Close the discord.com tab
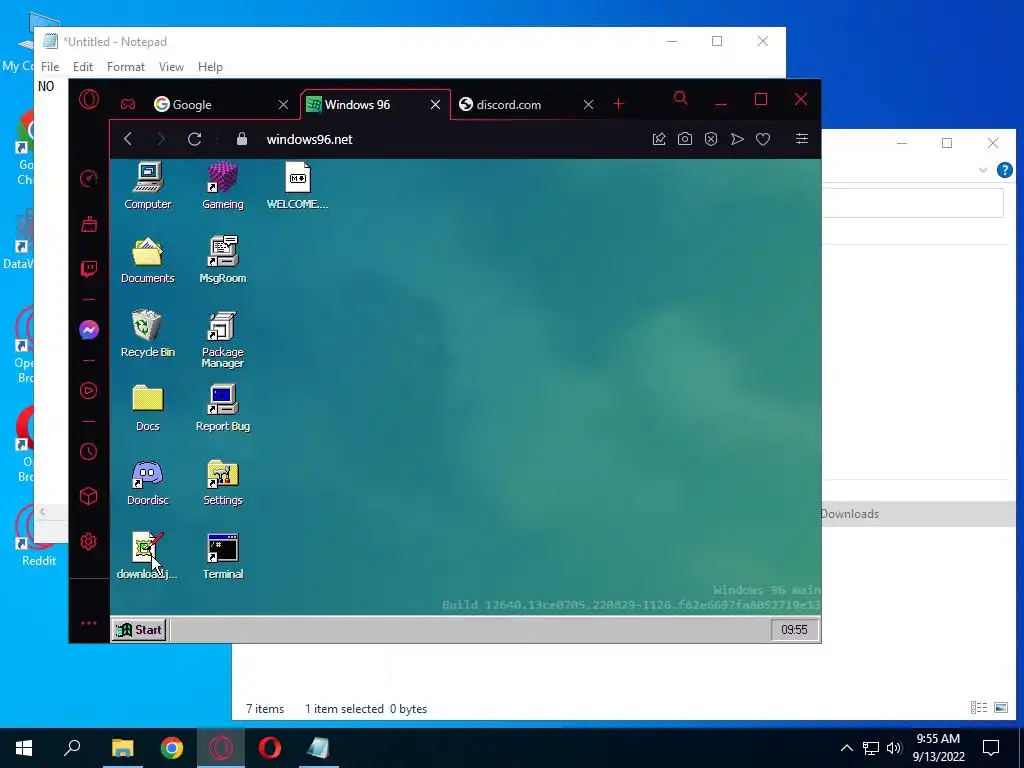1024x768 pixels. tap(588, 104)
